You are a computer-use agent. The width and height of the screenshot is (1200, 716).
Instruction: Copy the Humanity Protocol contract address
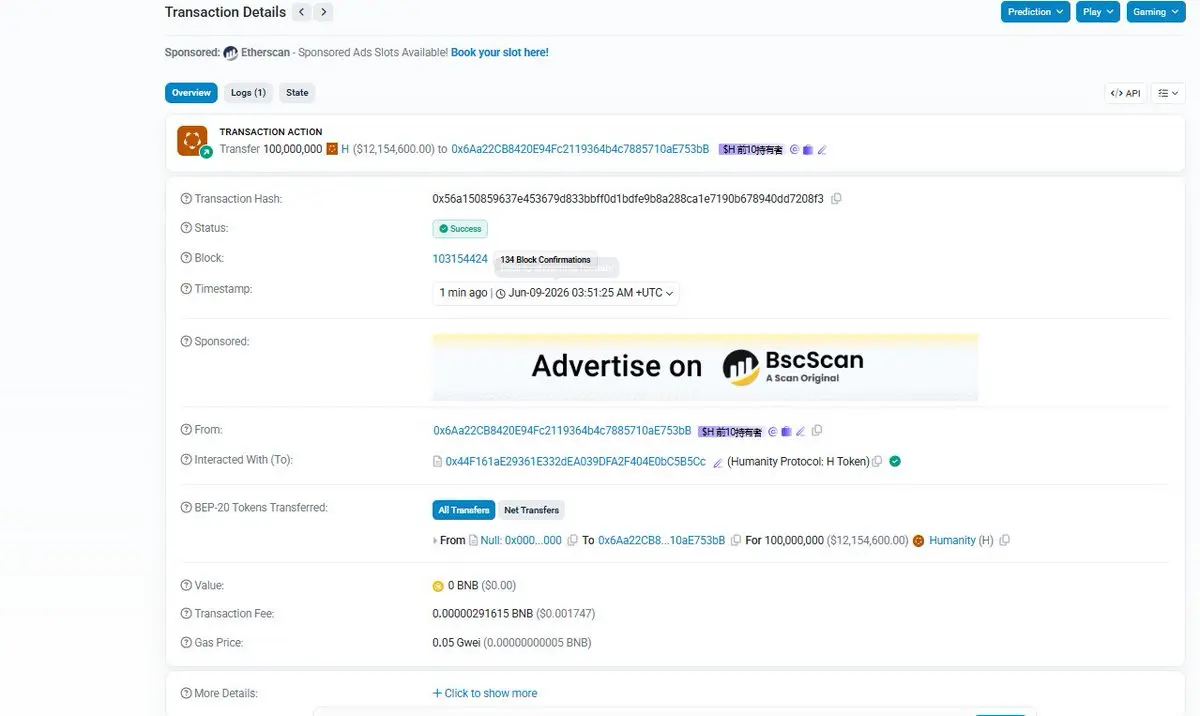pos(877,462)
